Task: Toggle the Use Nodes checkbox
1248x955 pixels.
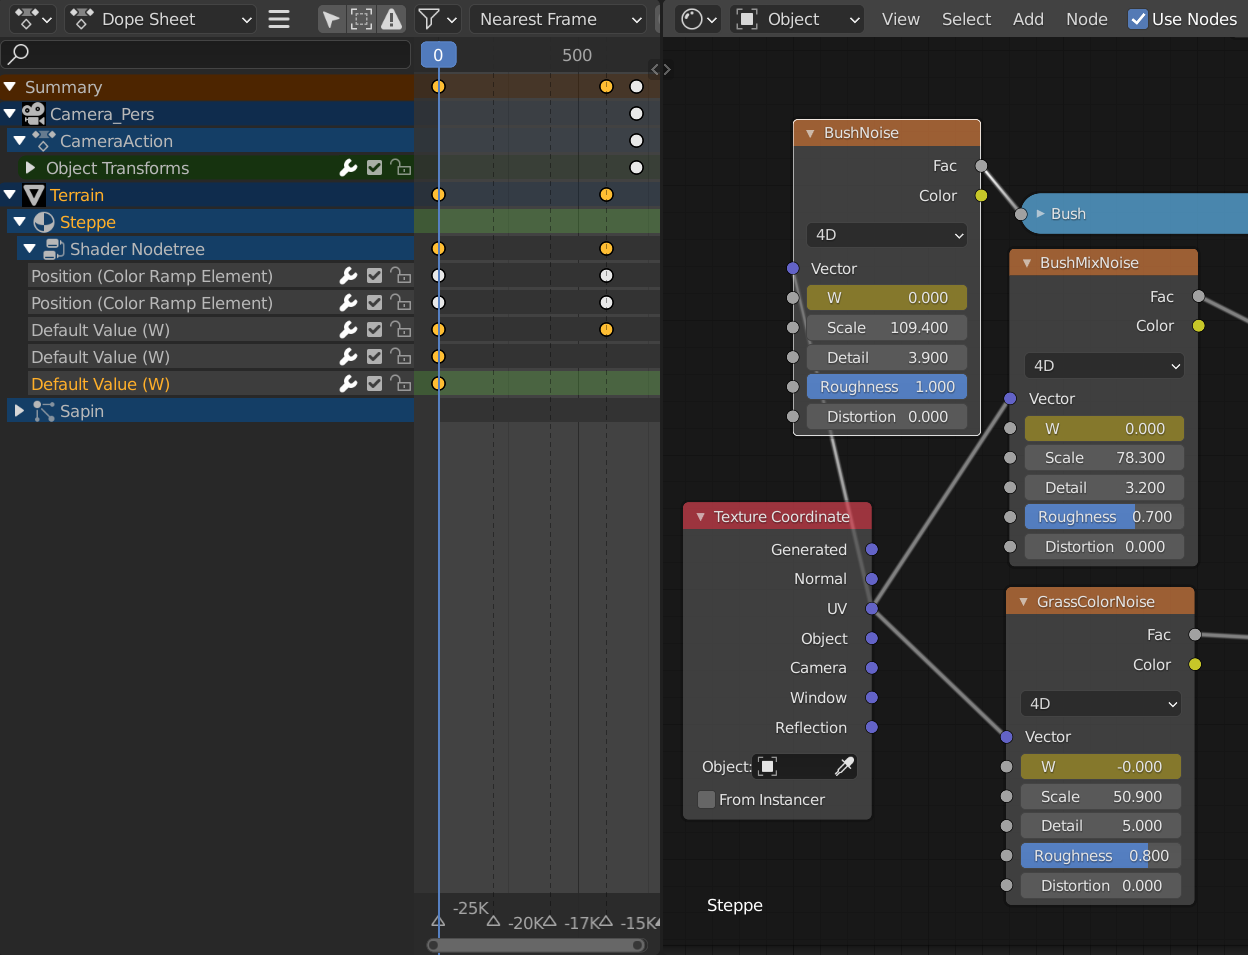Action: [1138, 19]
